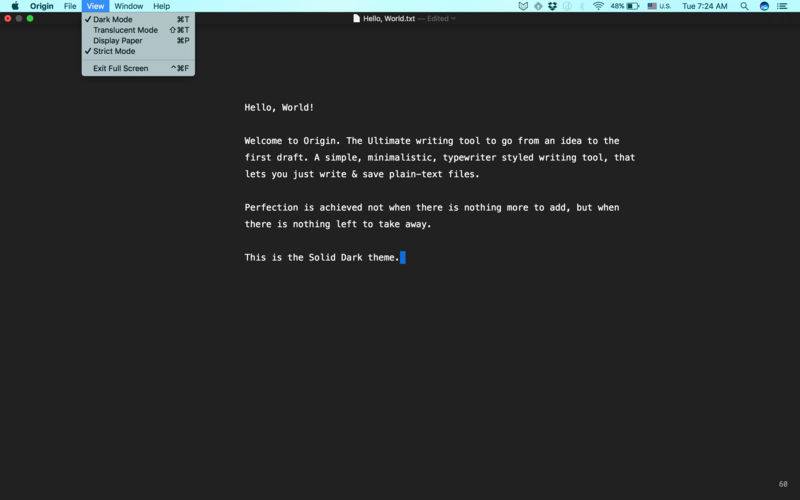Open Spotlight search magnifier icon
This screenshot has width=800, height=500.
744,6
